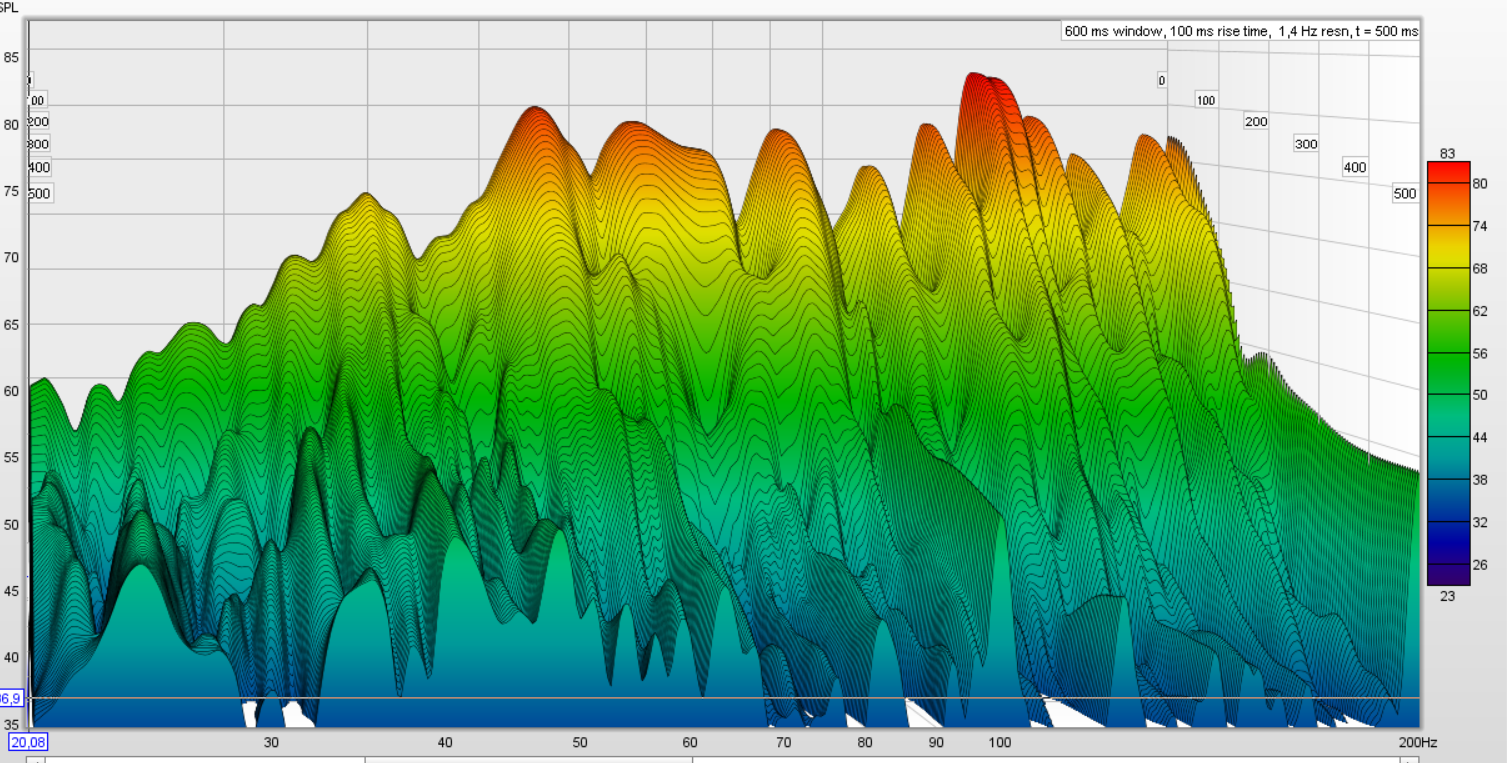Click the '85' label on the SPL axis
This screenshot has width=1507, height=763.
(11, 57)
